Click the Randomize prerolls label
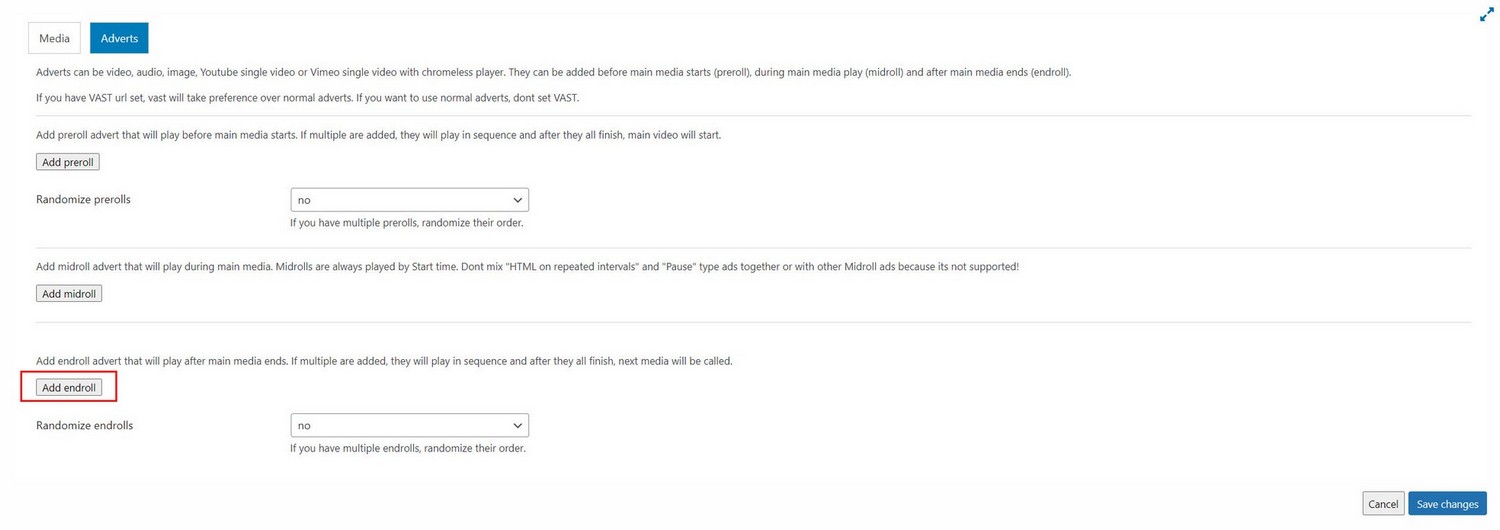 click(x=83, y=199)
